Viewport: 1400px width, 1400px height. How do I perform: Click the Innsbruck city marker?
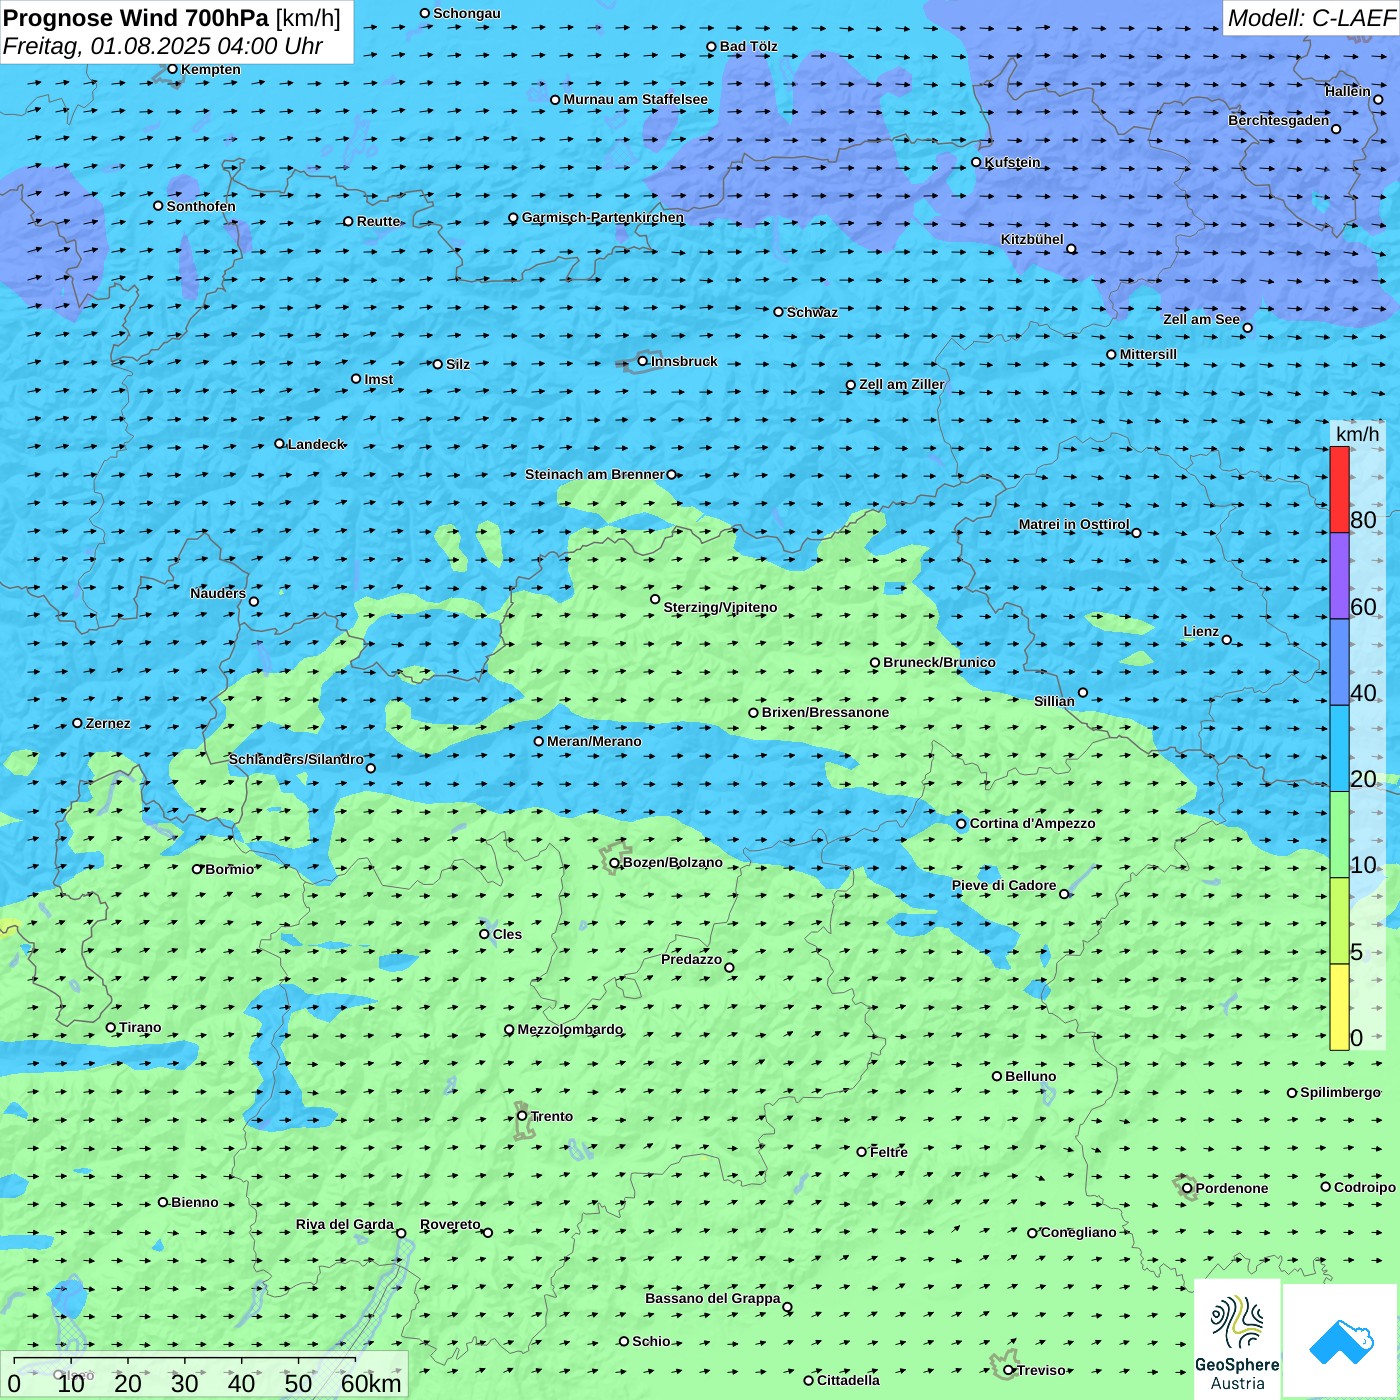click(x=643, y=361)
